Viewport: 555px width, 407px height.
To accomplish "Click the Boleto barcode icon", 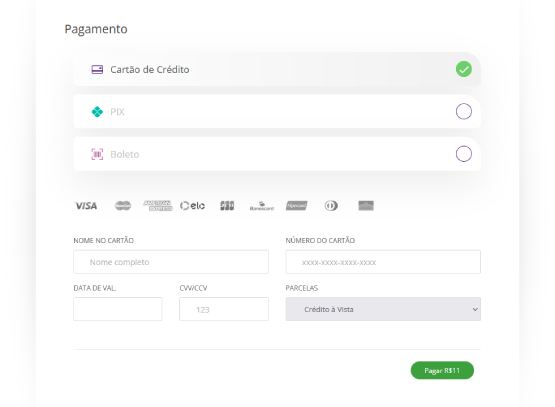I will [x=97, y=154].
